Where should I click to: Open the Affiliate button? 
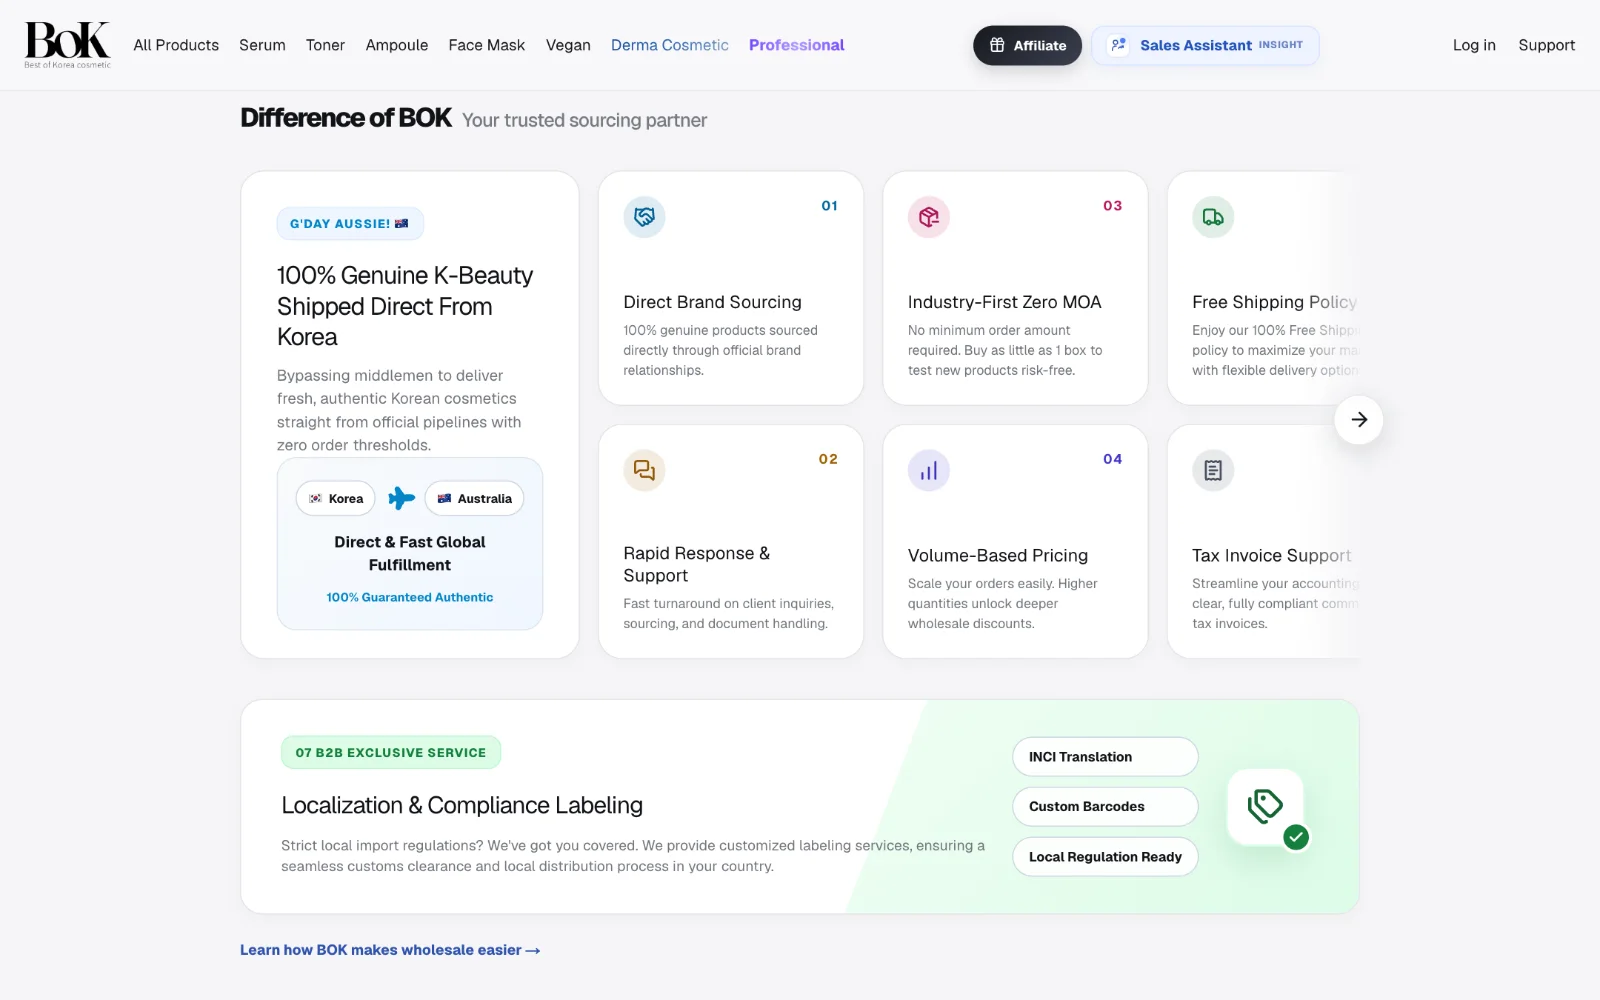1027,45
